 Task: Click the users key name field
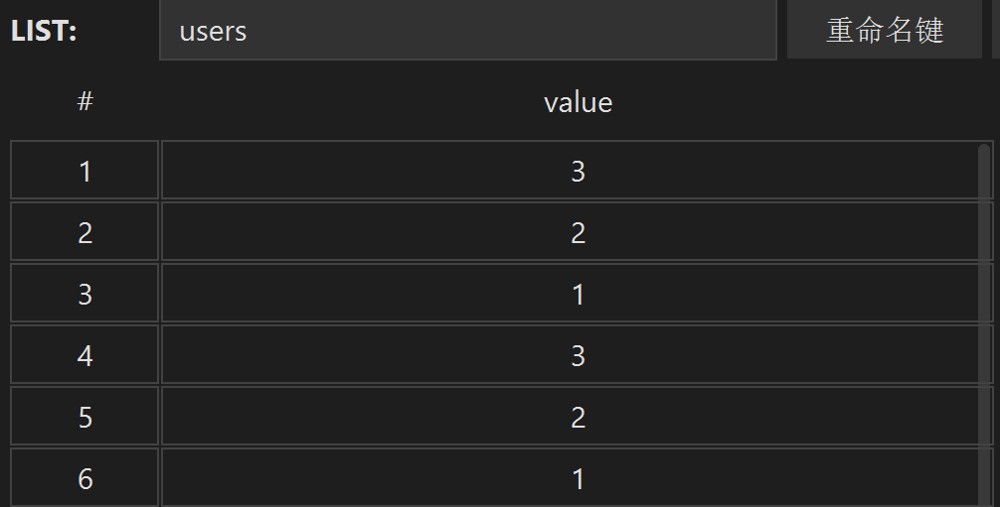tap(467, 30)
